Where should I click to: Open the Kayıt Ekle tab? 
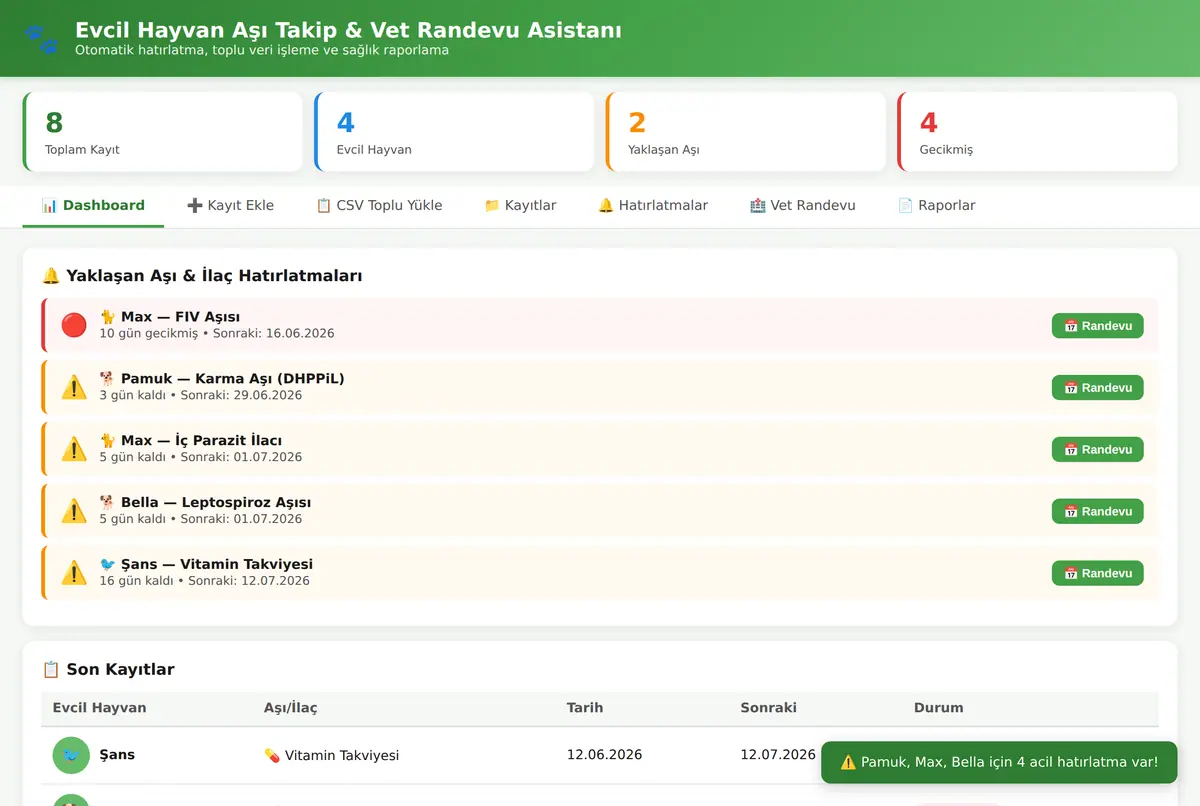tap(230, 206)
